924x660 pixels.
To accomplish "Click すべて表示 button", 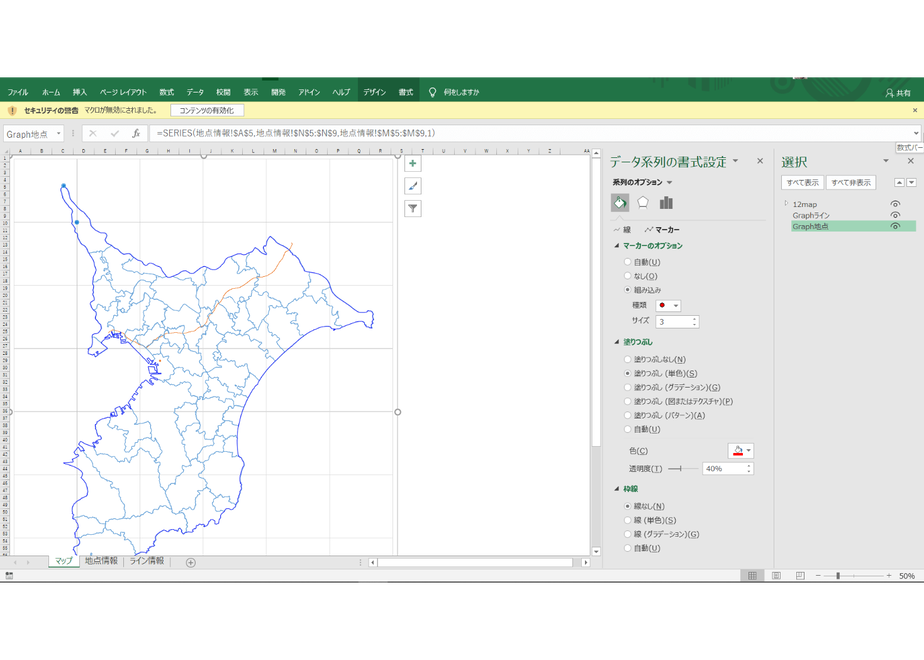I will coord(803,183).
